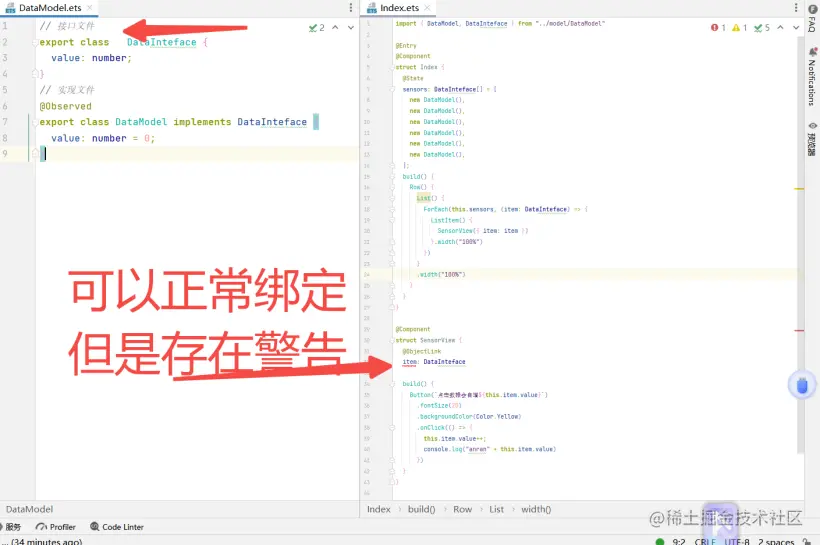
Task: Click 'this.item.value++;' statement
Action: pyautogui.click(x=454, y=439)
